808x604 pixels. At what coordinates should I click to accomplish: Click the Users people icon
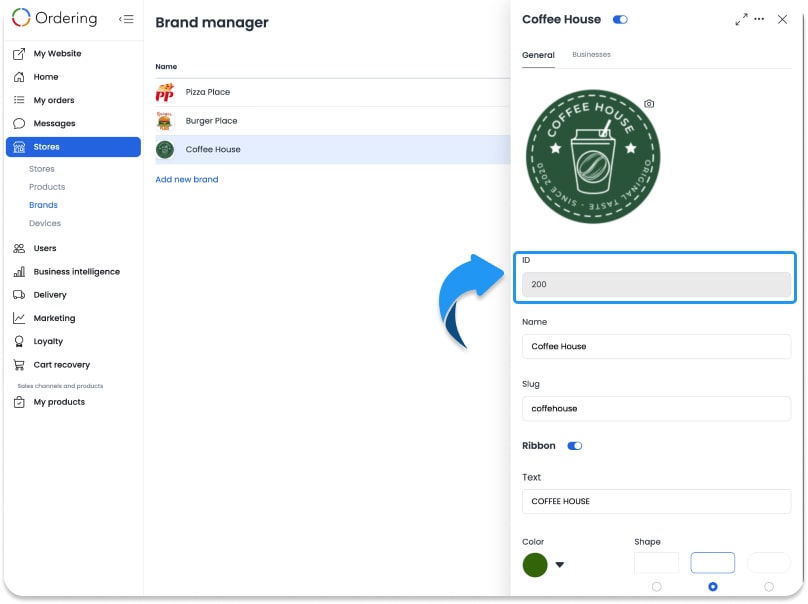[19, 248]
